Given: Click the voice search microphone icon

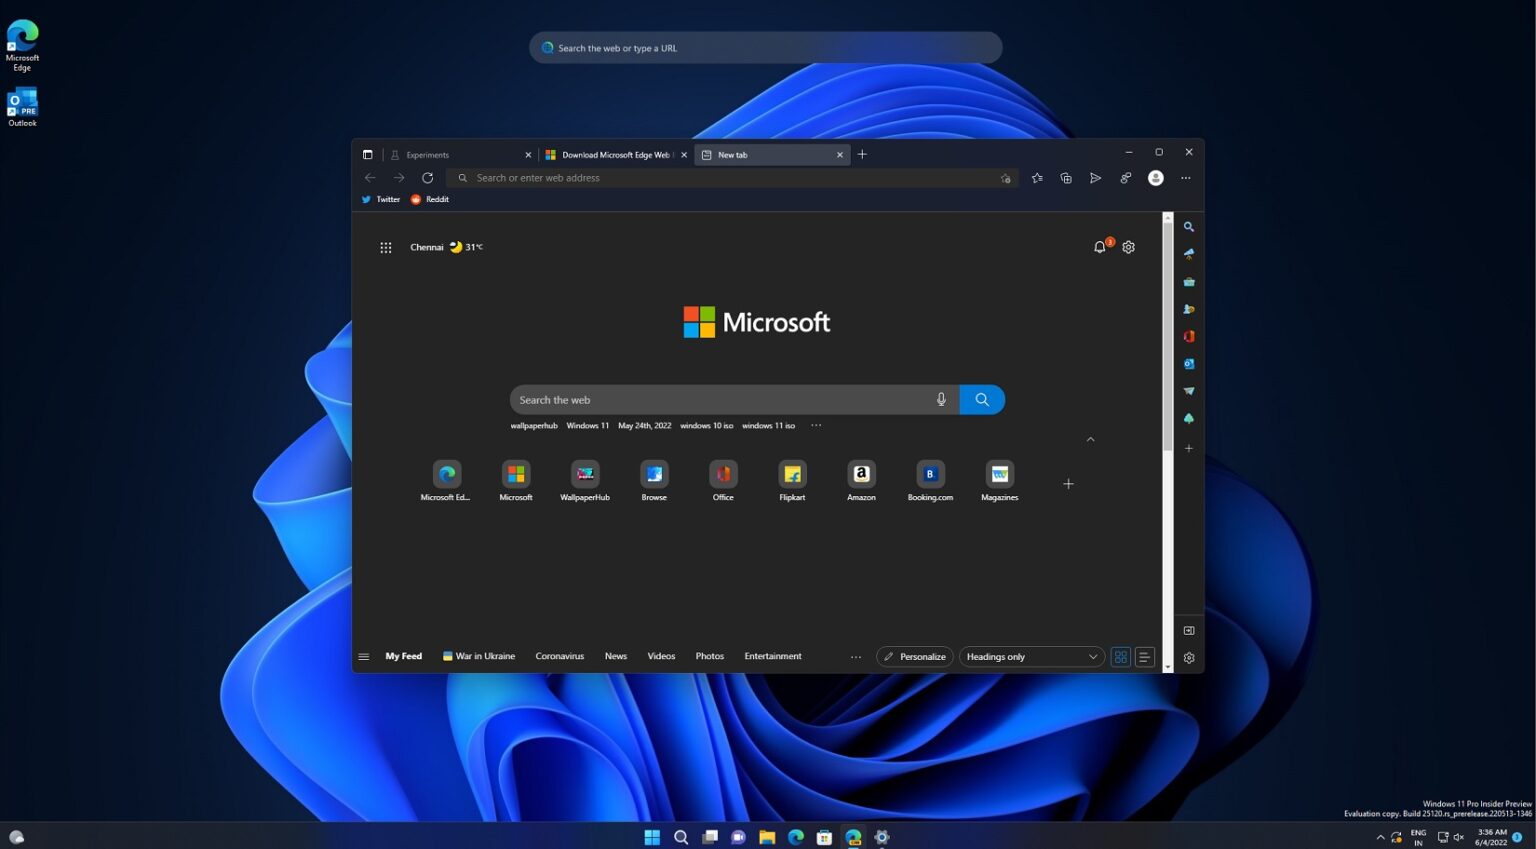Looking at the screenshot, I should [x=941, y=399].
